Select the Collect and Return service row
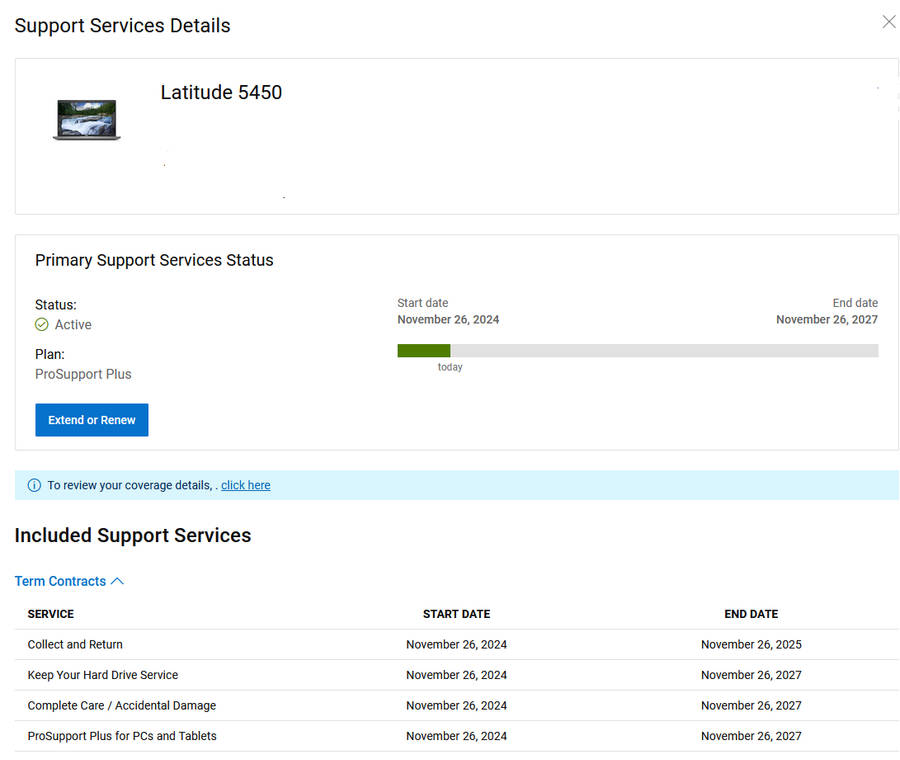This screenshot has width=900, height=760. click(75, 645)
